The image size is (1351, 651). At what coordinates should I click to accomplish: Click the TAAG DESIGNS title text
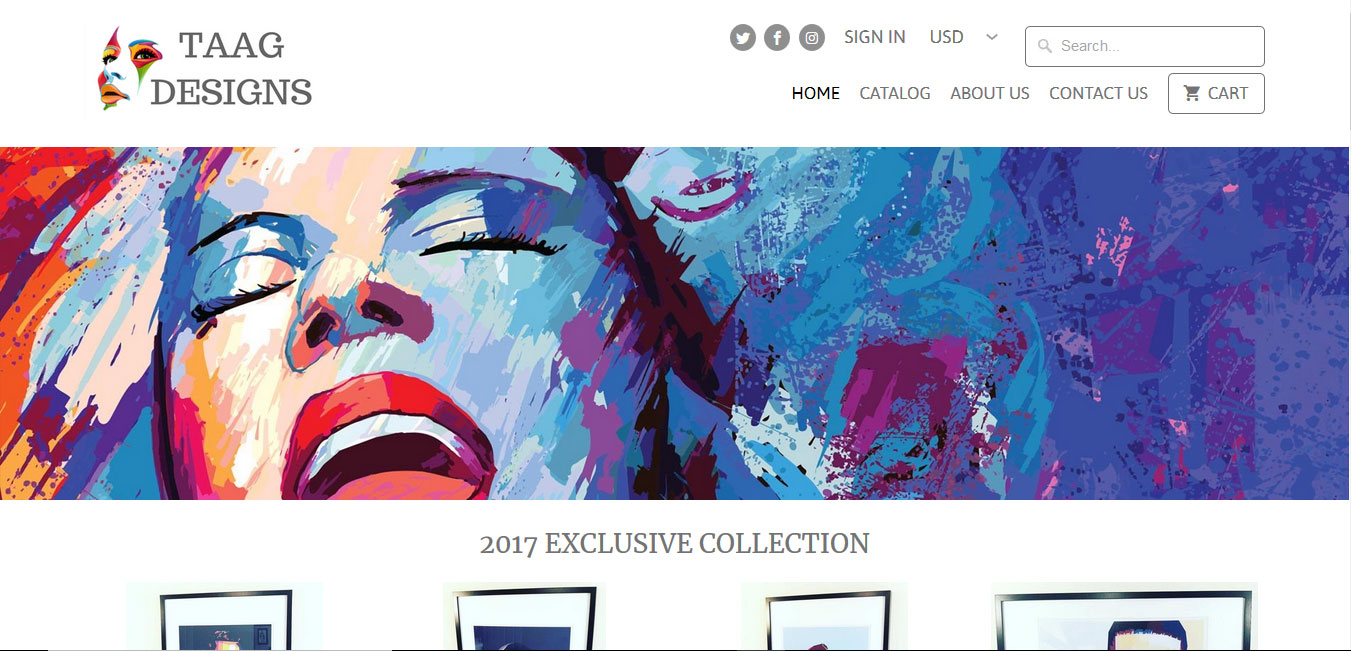click(x=232, y=69)
